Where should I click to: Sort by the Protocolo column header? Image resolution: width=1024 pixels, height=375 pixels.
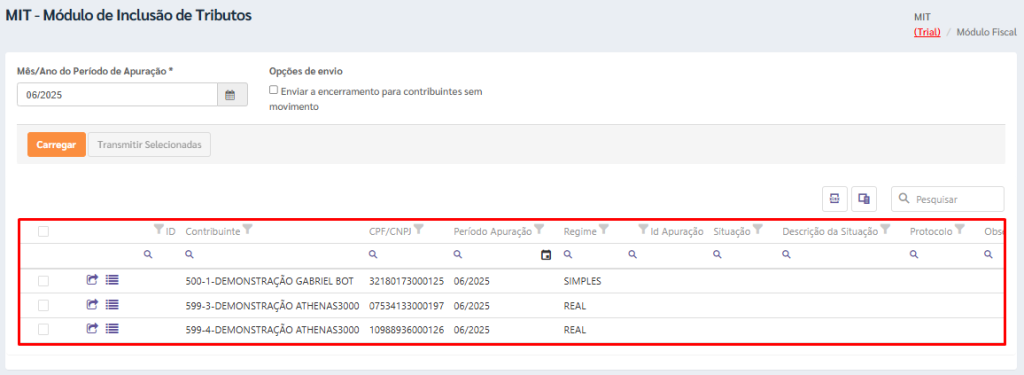pos(931,231)
